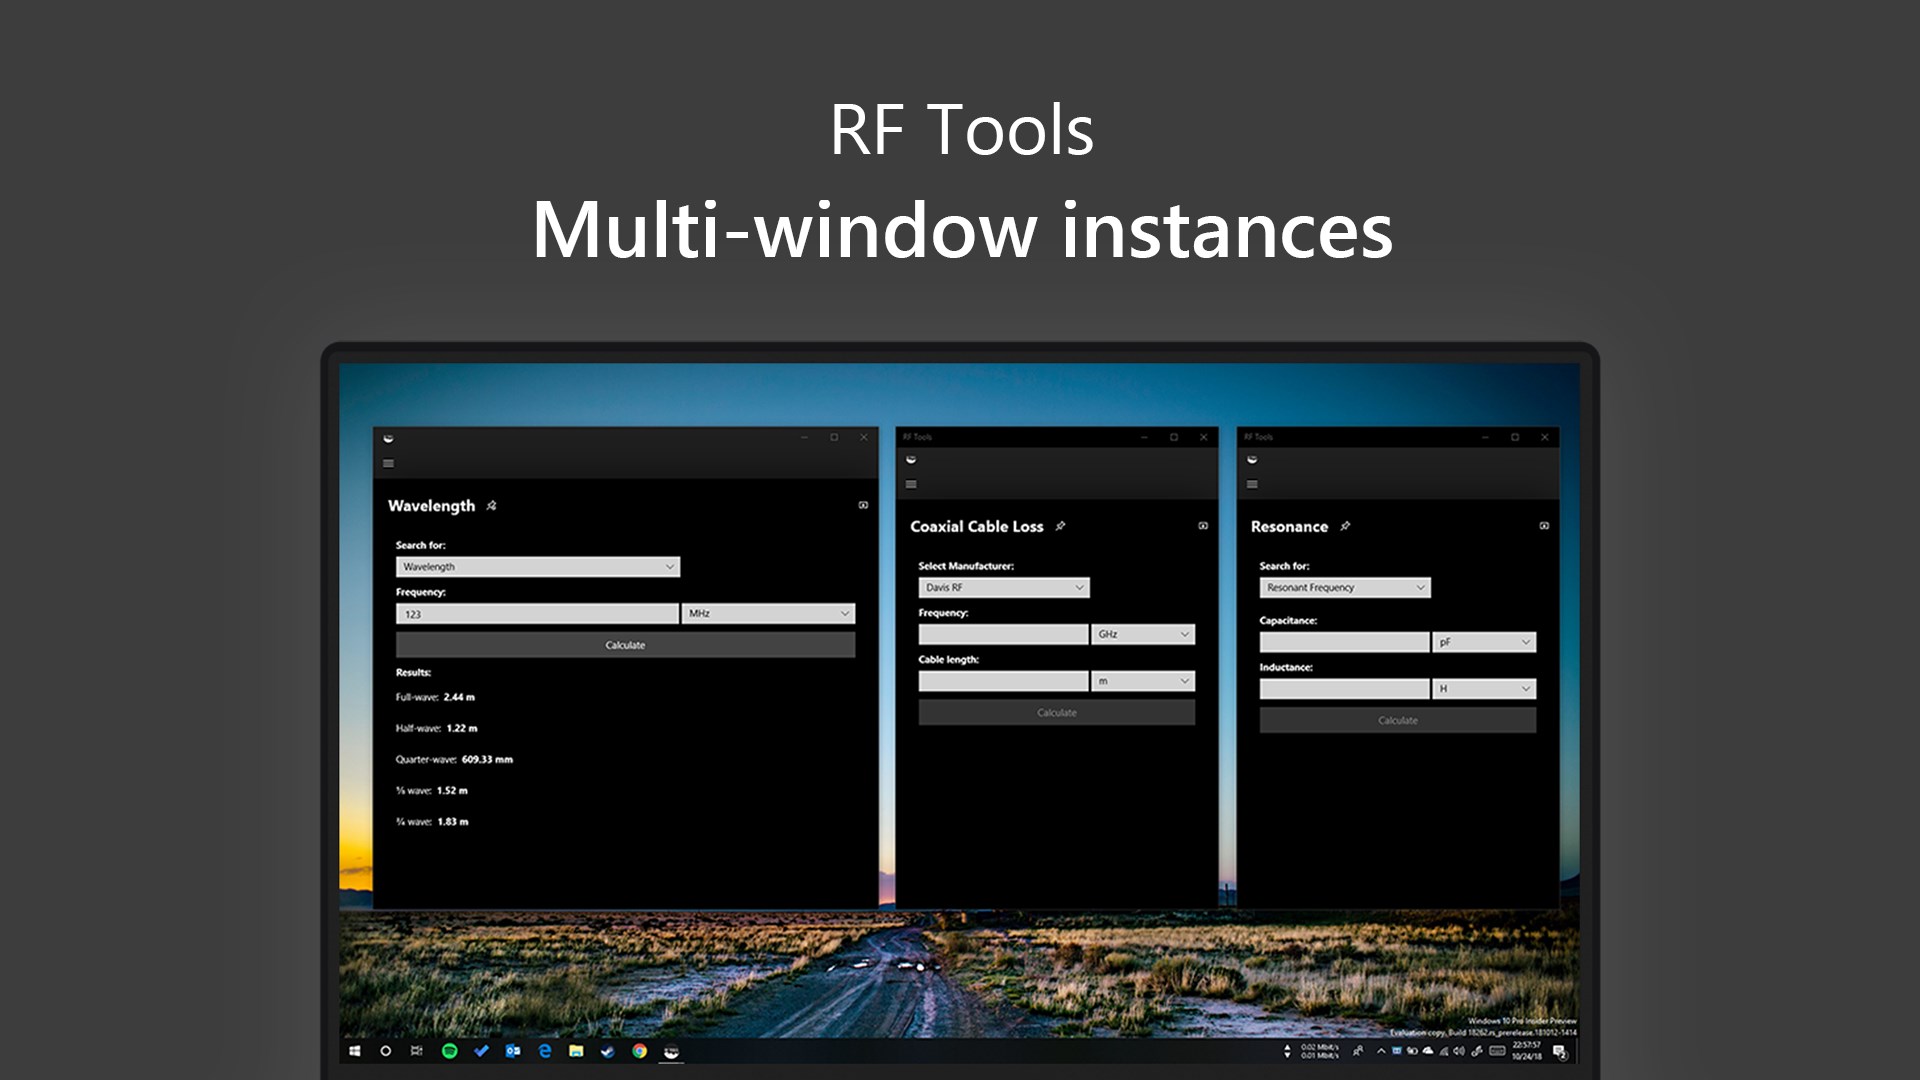Toggle the pin next to the Wavelength title
1920x1080 pixels.
click(x=490, y=506)
